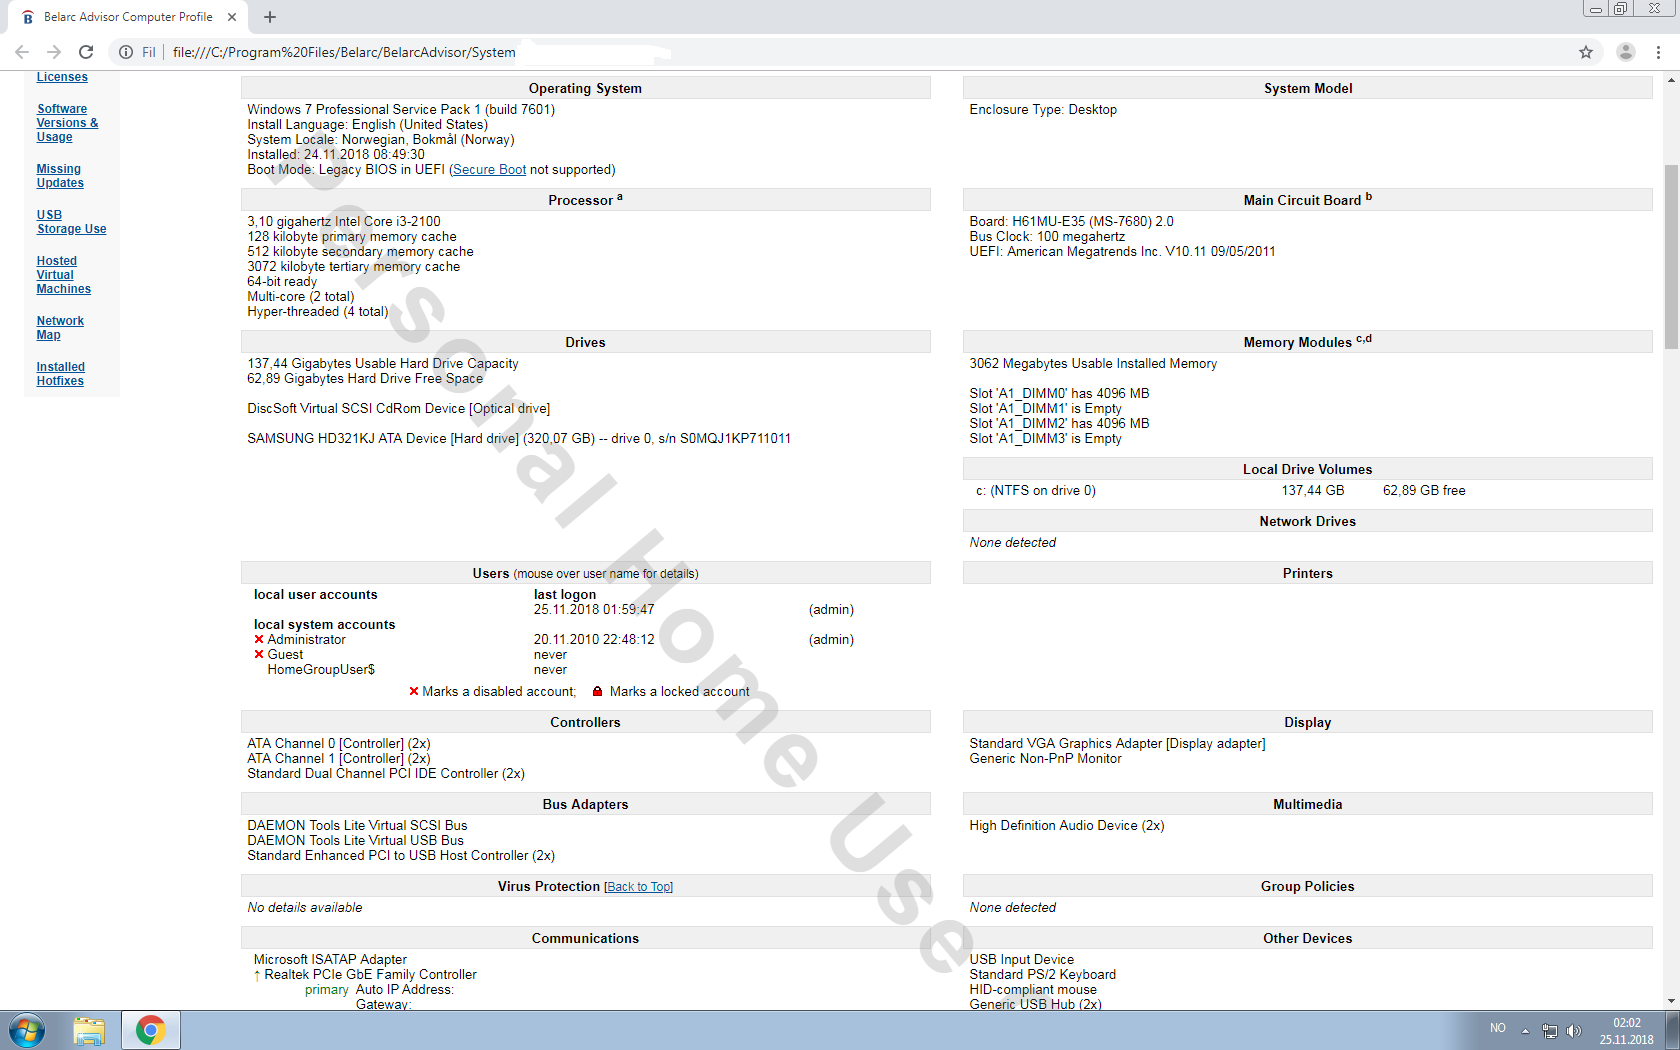
Task: Click 'ATA Channel 0 [Controller] (2x)' line
Action: [x=339, y=744]
